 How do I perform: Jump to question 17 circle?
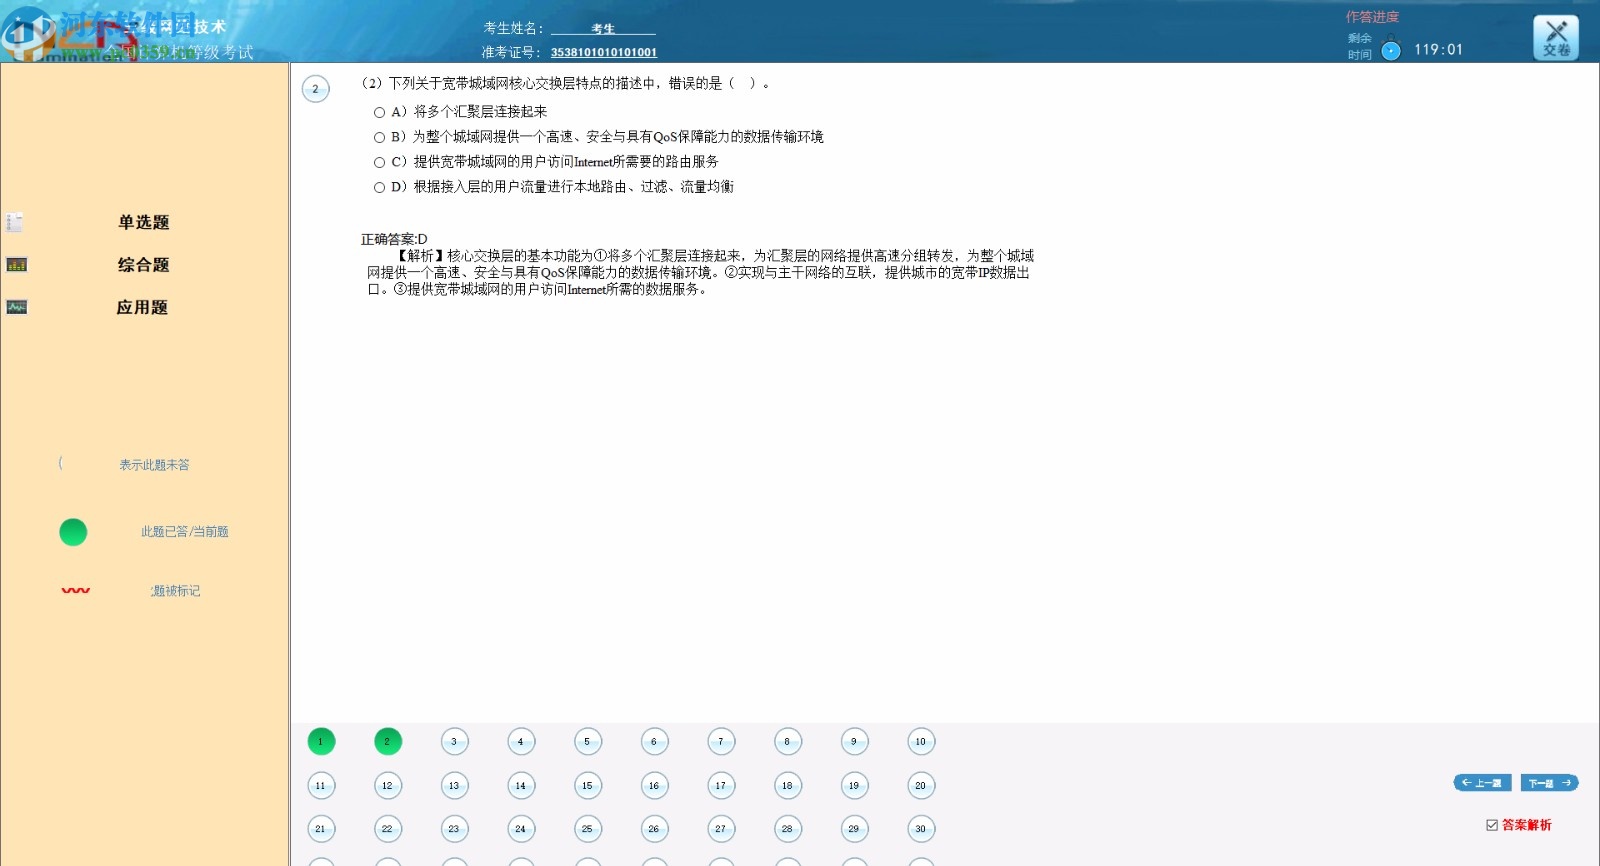point(721,785)
